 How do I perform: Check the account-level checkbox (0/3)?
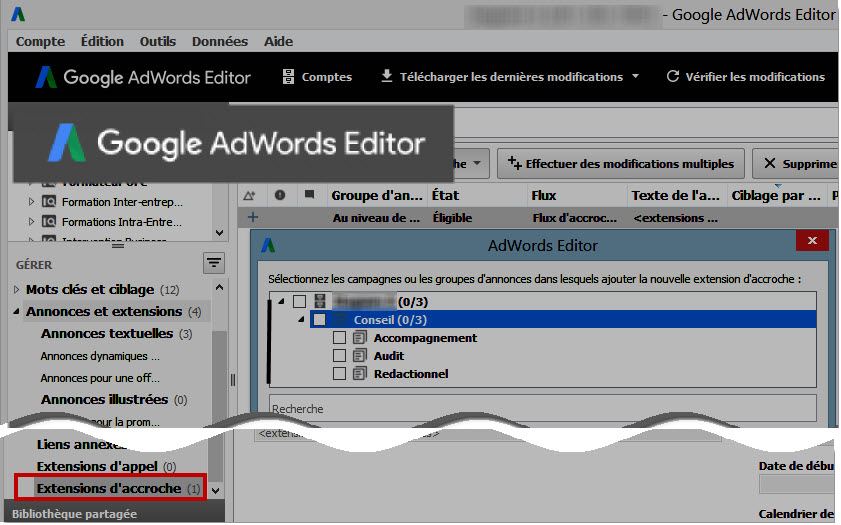coord(299,301)
